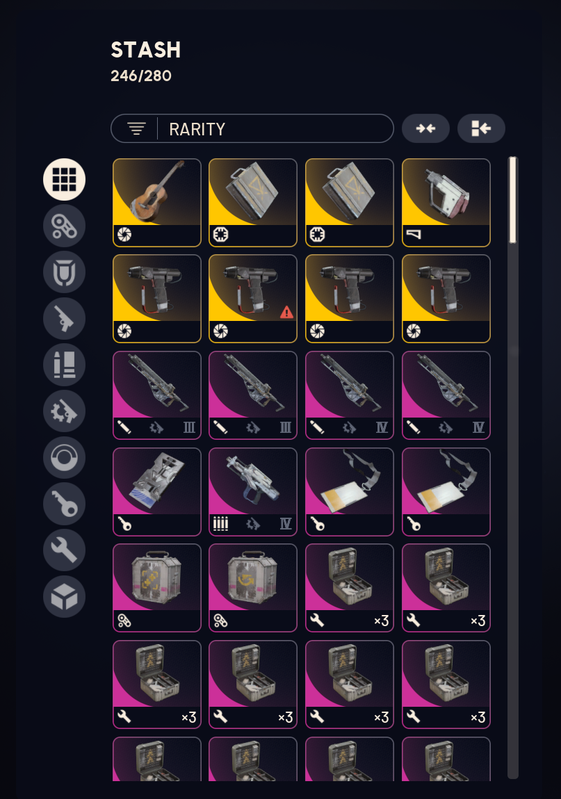The width and height of the screenshot is (561, 799).
Task: Filter stash by weapons pistol icon
Action: (64, 318)
